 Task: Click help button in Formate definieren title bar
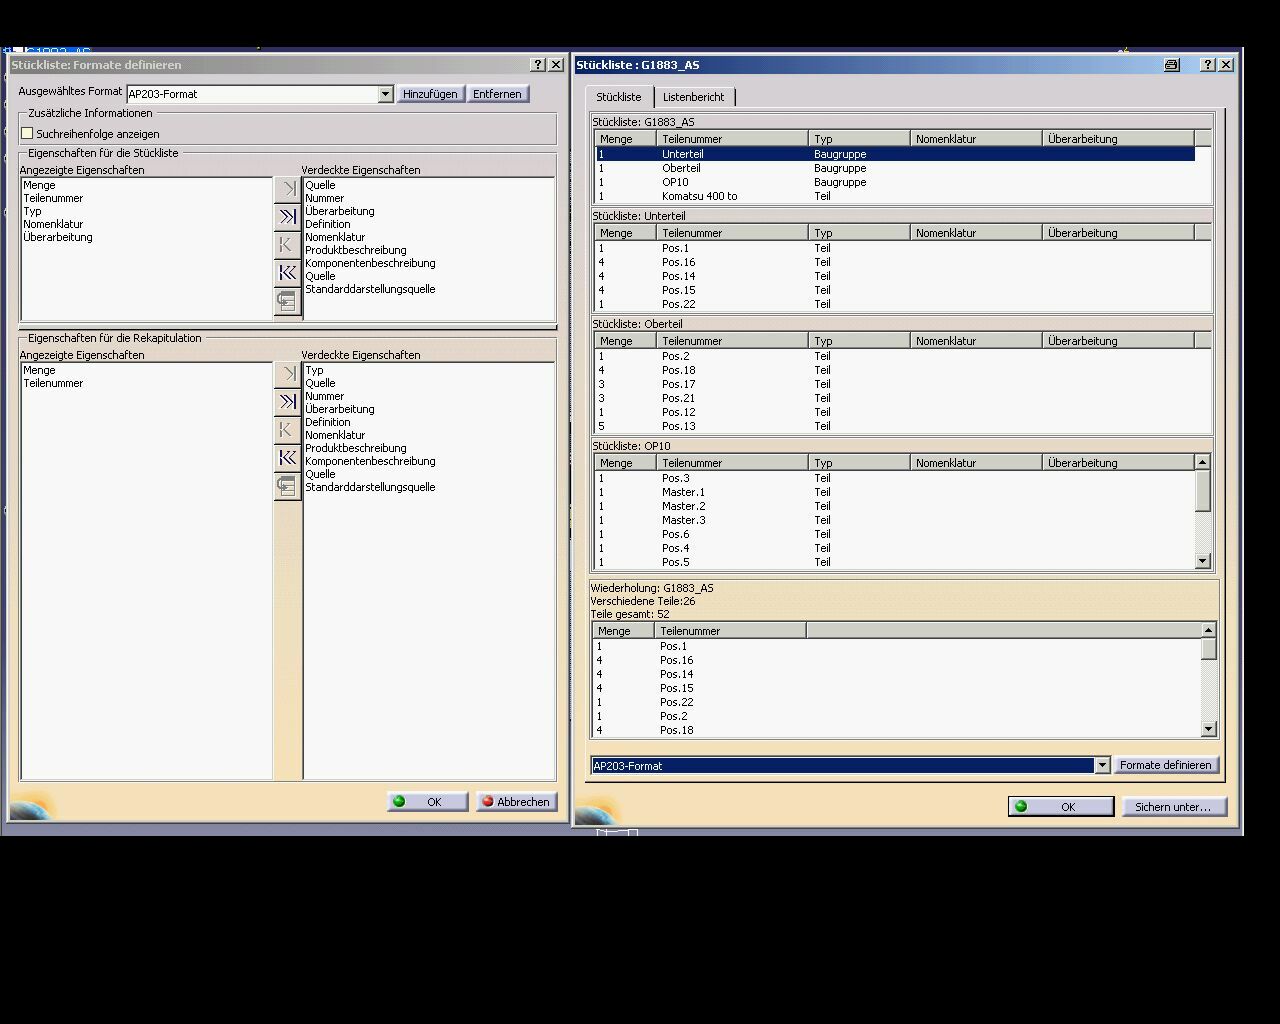pos(538,64)
